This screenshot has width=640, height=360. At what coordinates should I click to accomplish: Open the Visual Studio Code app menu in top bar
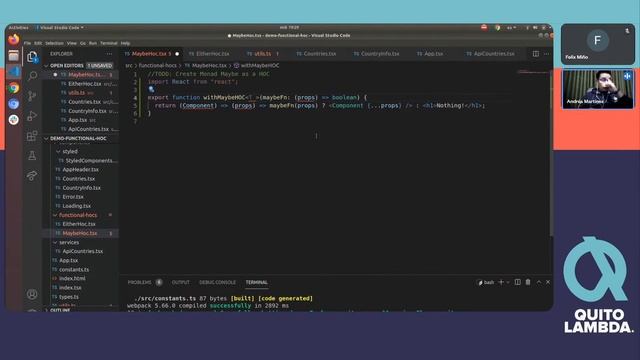point(60,28)
